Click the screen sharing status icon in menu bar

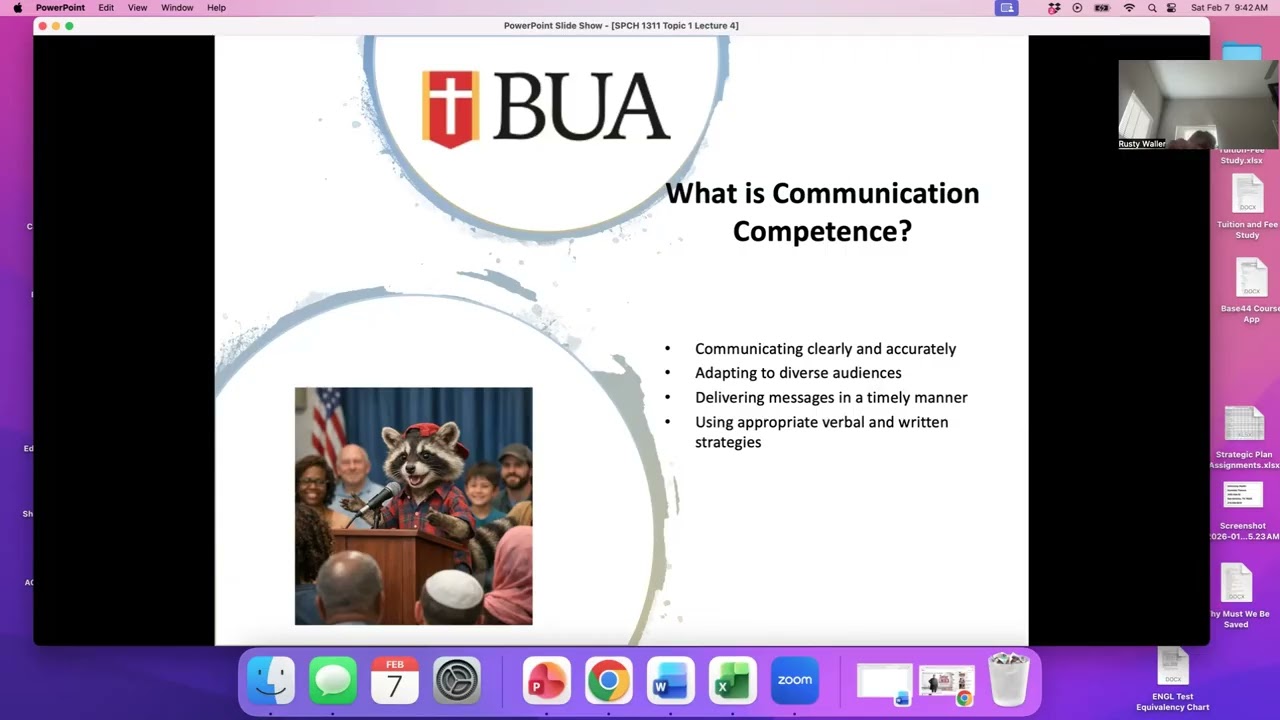point(1007,8)
